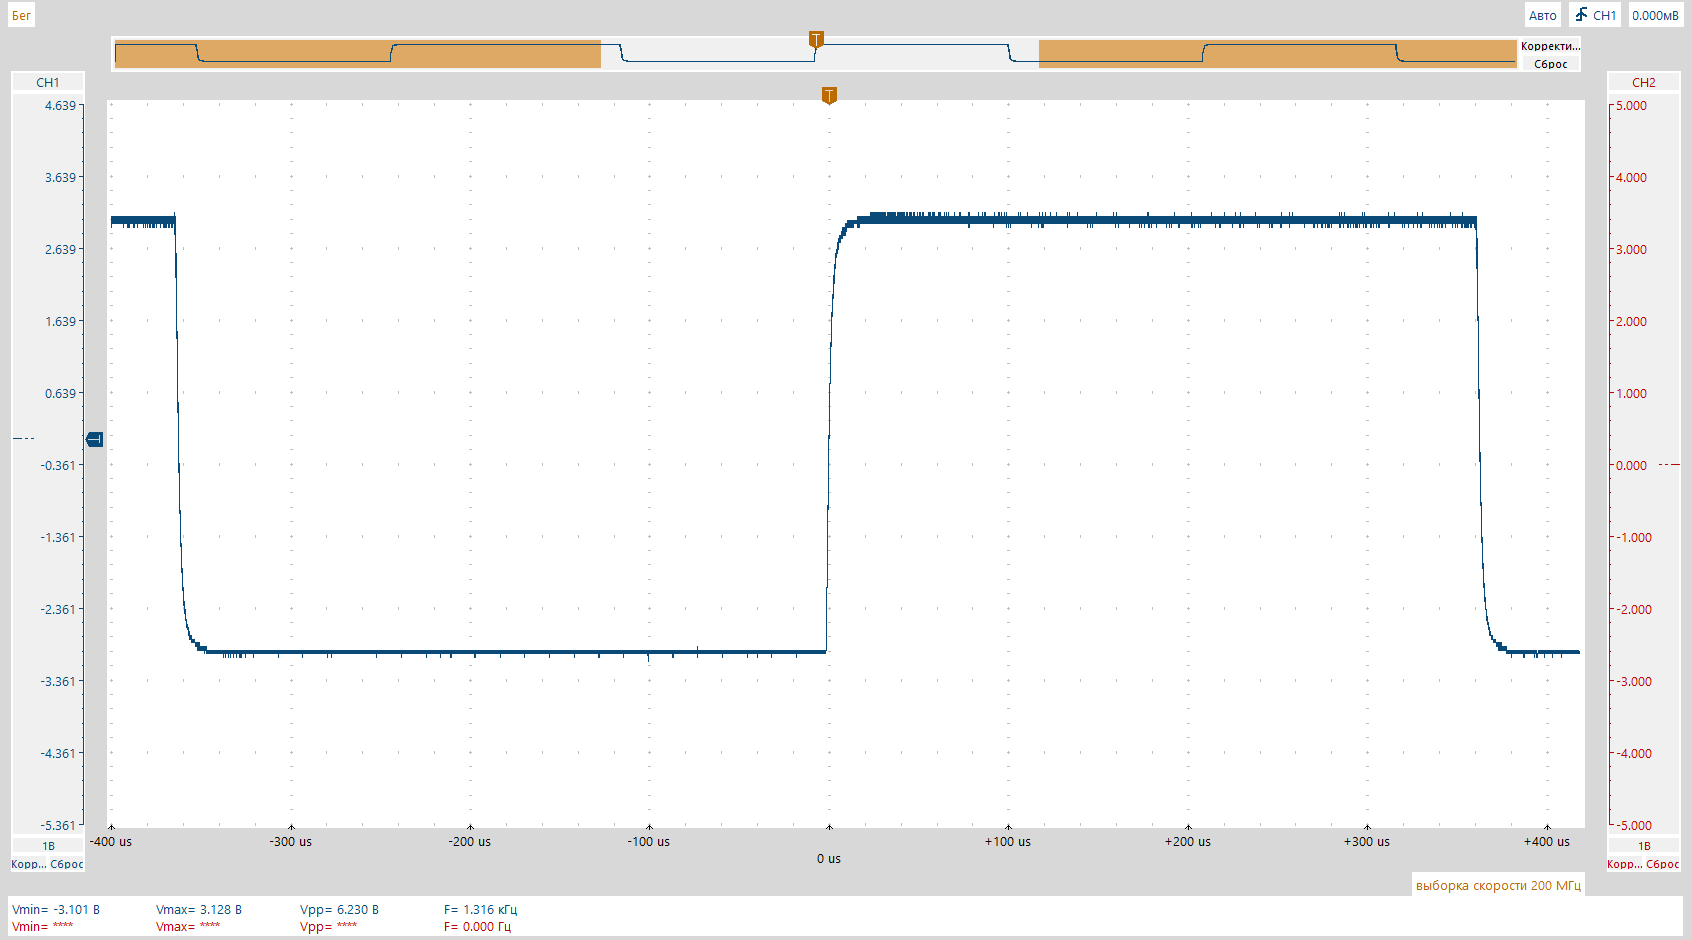
Task: Click the -100 us time axis label
Action: coord(649,841)
